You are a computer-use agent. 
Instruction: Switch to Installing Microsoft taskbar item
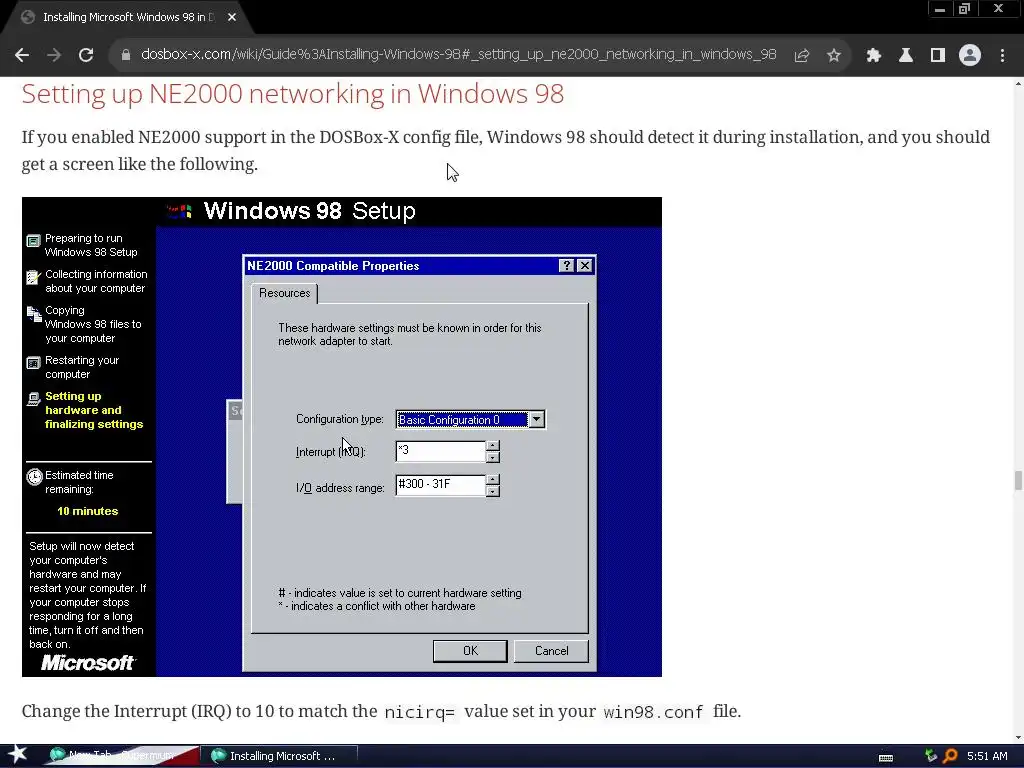coord(280,756)
